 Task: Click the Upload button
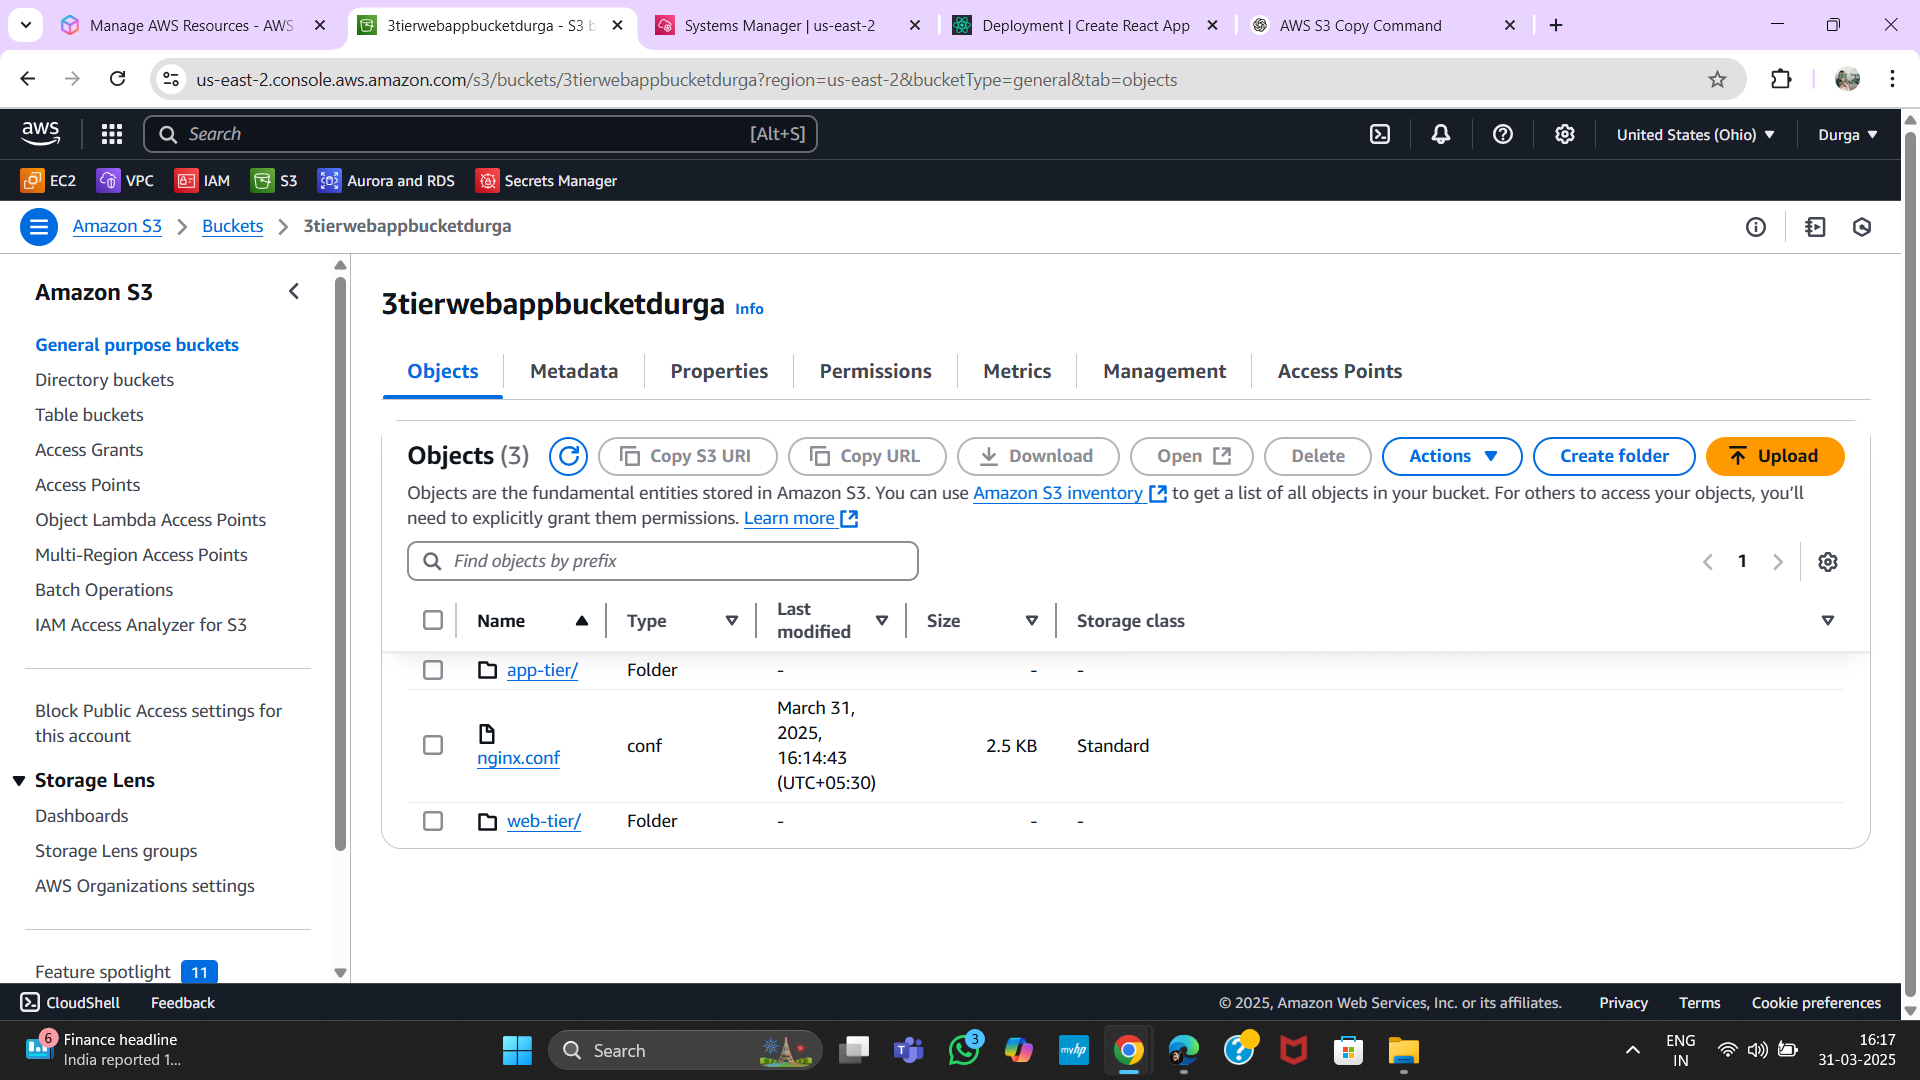(1775, 456)
